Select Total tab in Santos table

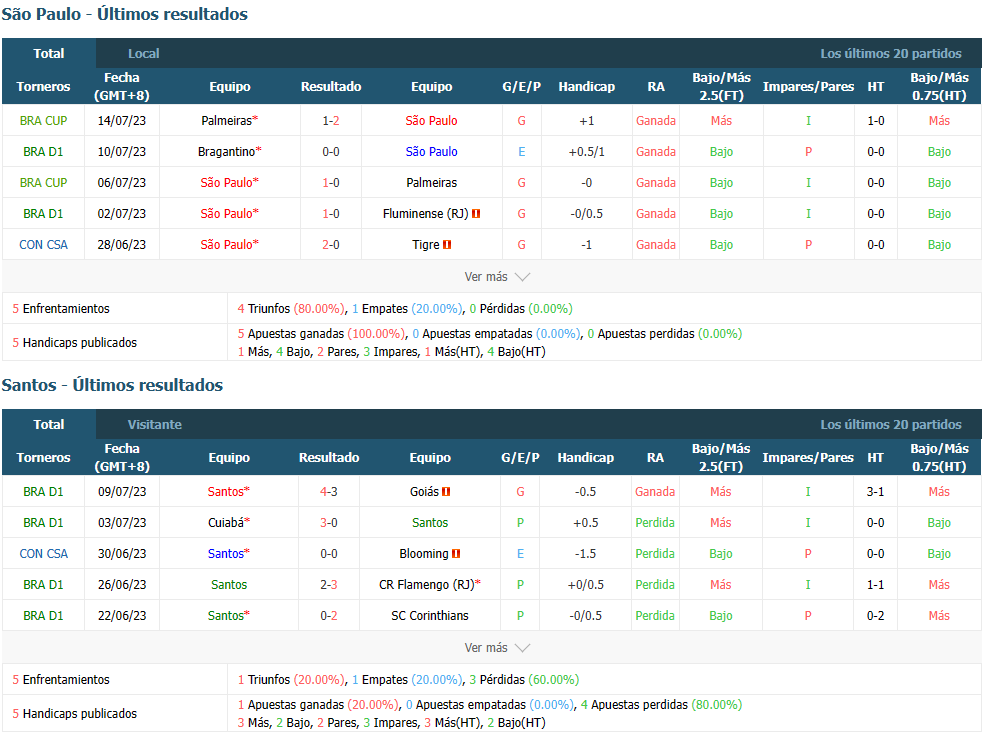[48, 424]
